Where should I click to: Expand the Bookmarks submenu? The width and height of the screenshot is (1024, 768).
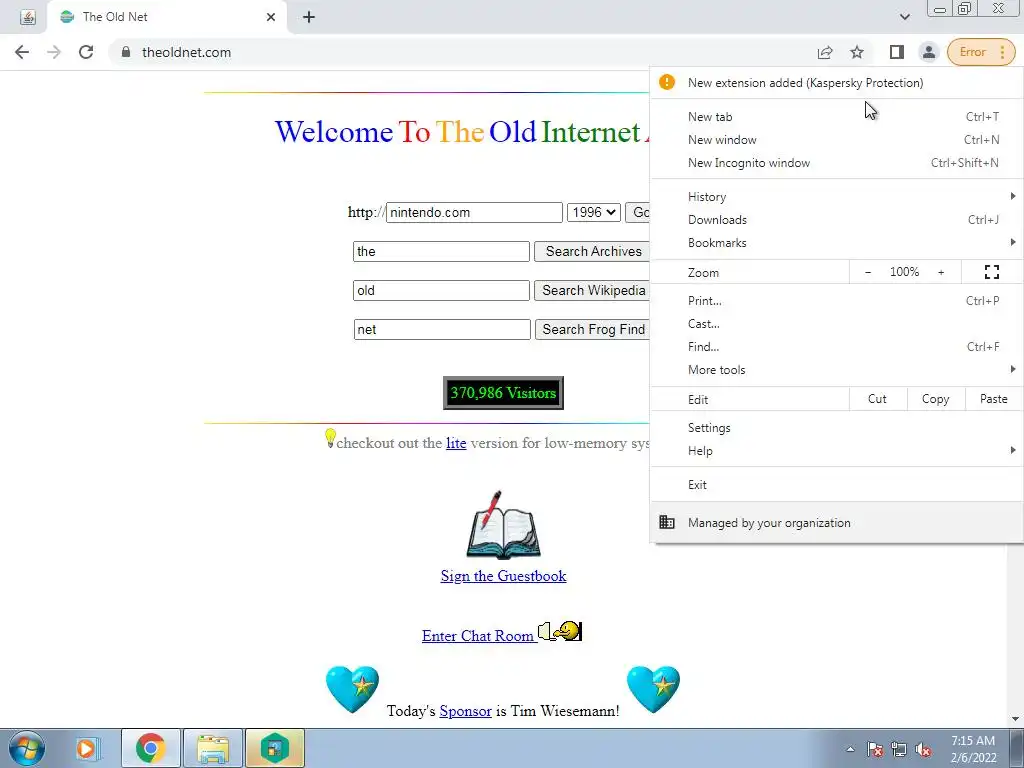click(x=837, y=242)
